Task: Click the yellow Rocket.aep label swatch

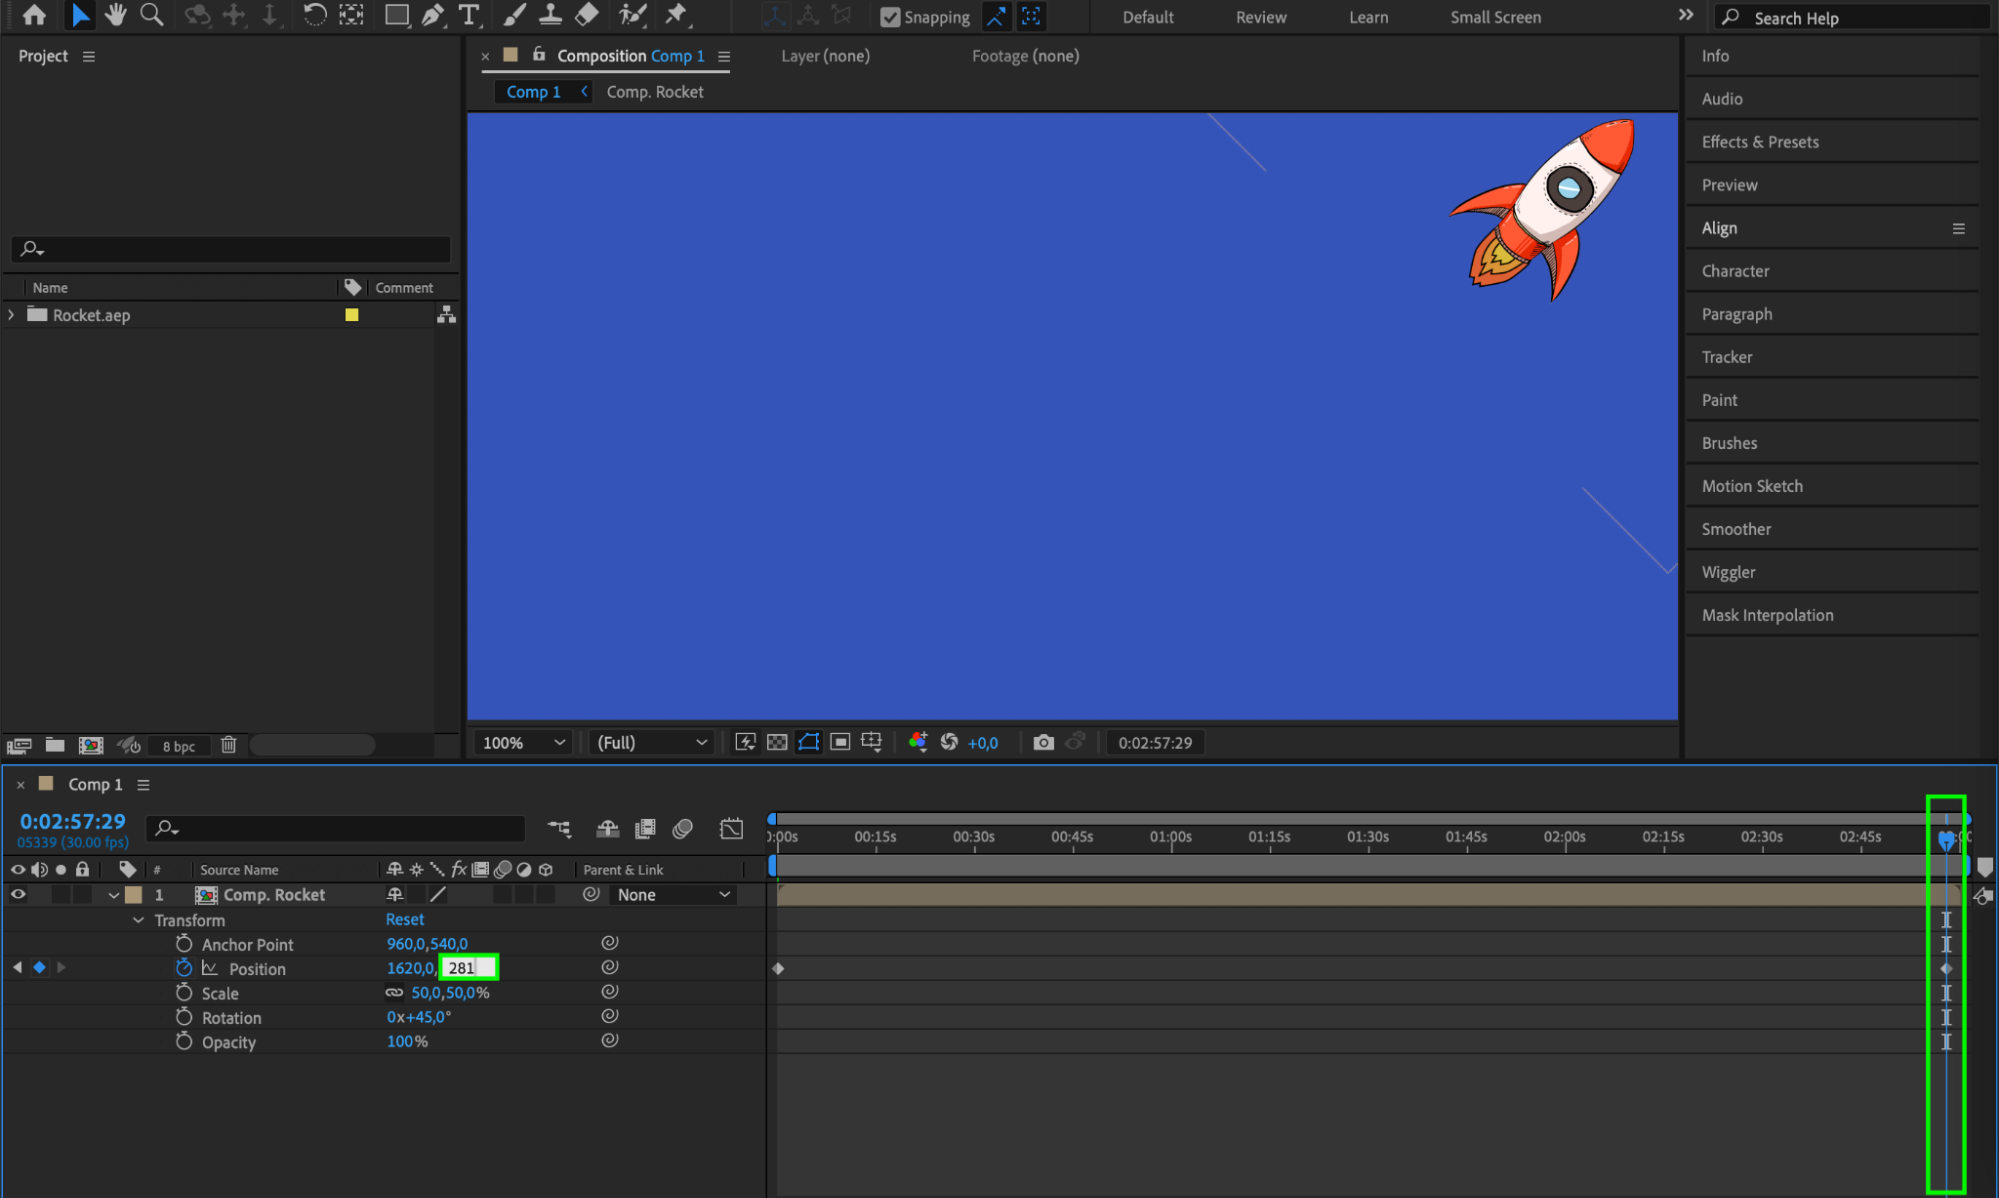Action: [352, 315]
